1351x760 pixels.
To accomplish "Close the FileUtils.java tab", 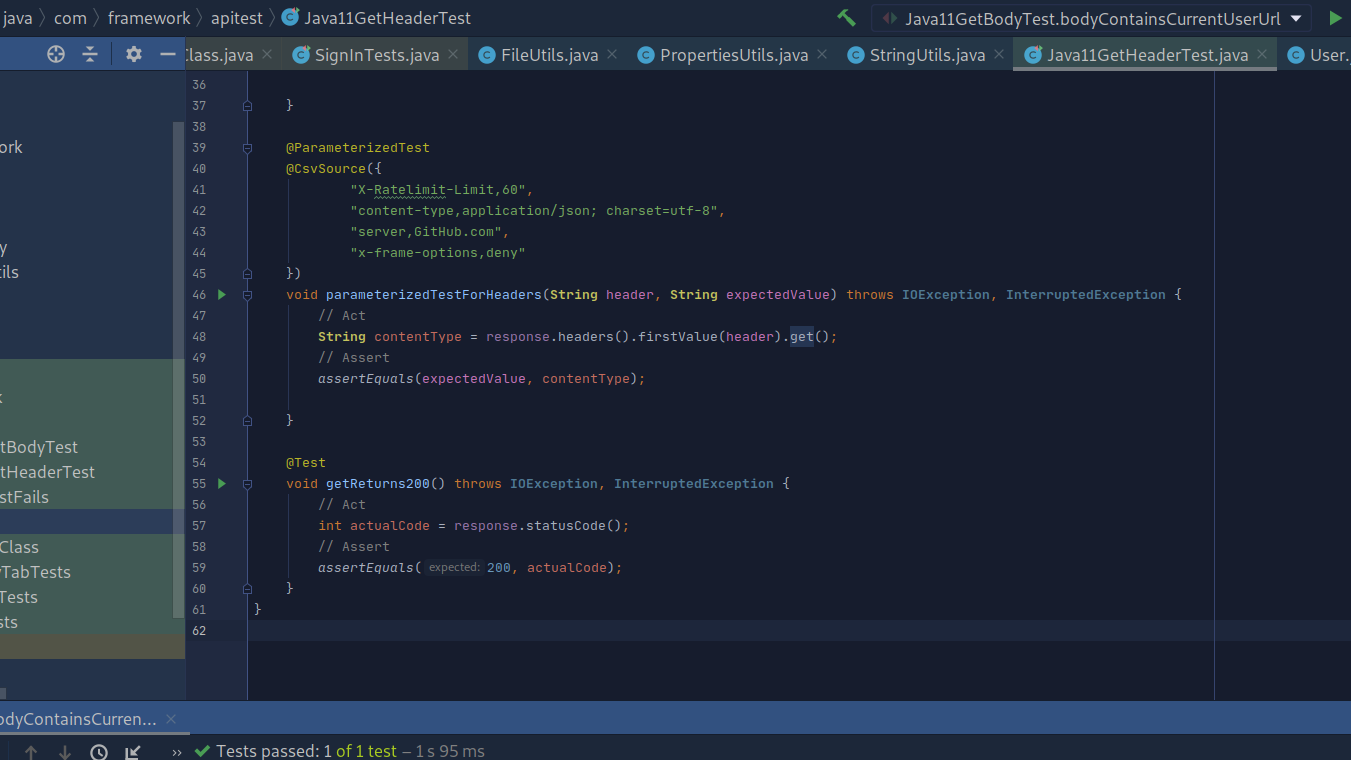I will point(612,55).
